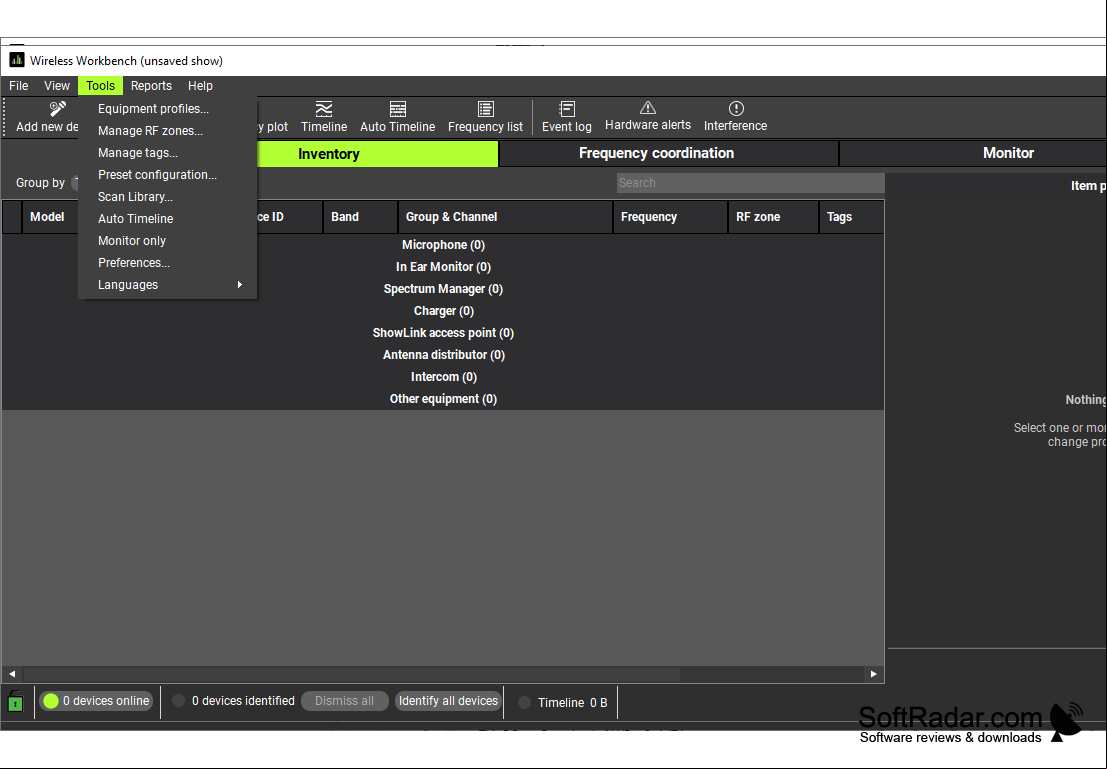1107x769 pixels.
Task: Open the Timeline toolbar icon
Action: click(324, 109)
